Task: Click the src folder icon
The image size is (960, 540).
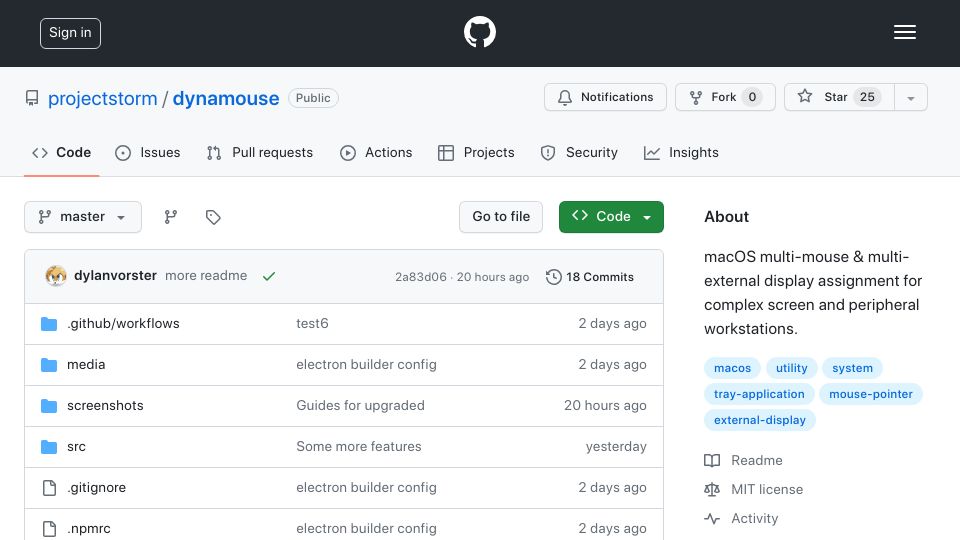Action: [49, 447]
